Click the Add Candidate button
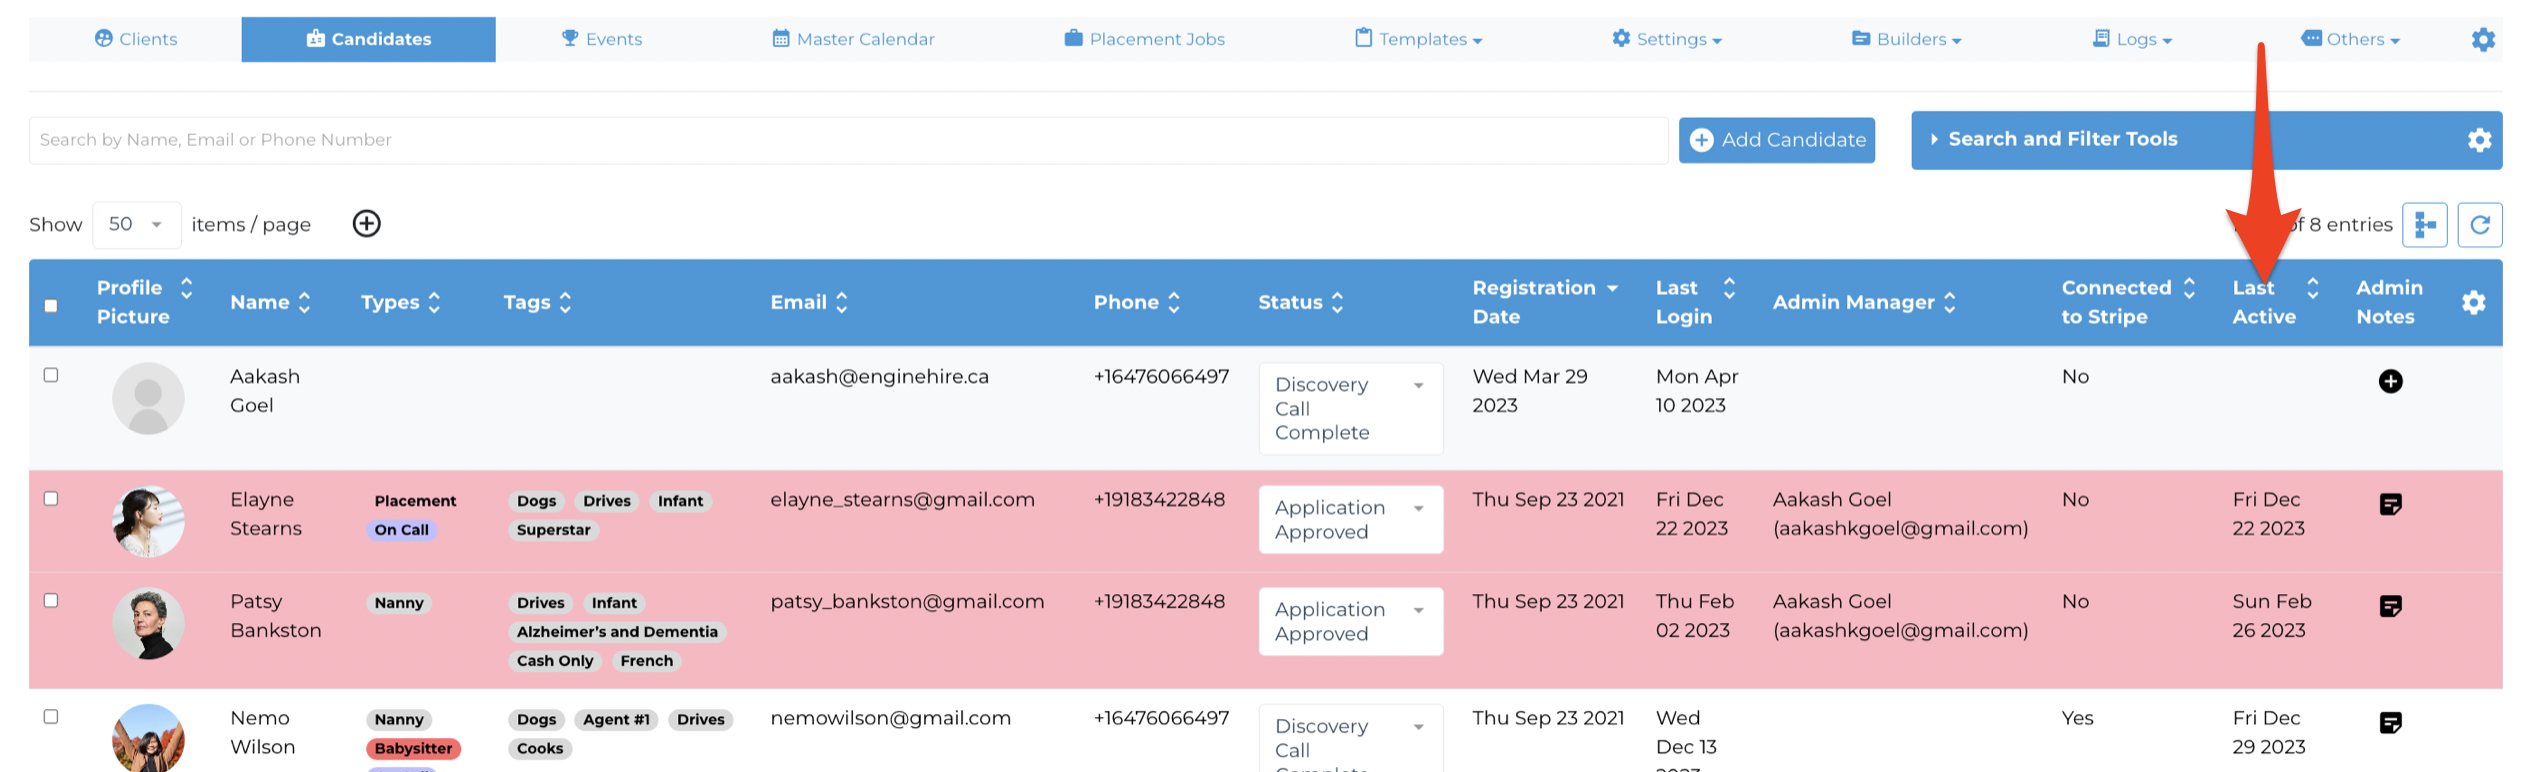The image size is (2530, 772). (1776, 140)
